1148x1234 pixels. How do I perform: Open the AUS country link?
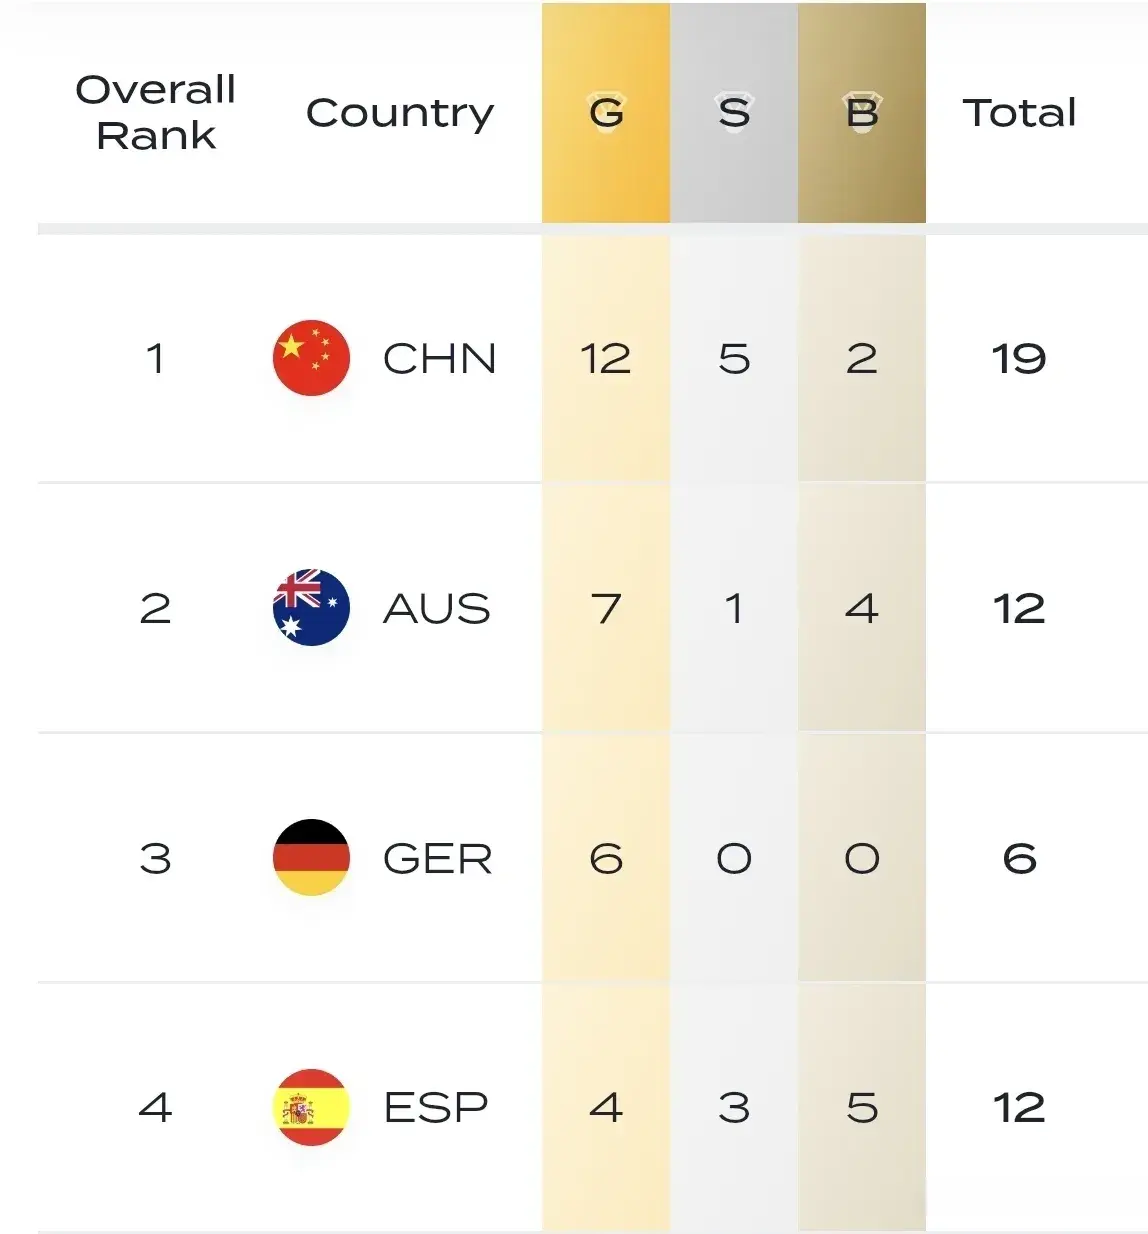point(437,608)
